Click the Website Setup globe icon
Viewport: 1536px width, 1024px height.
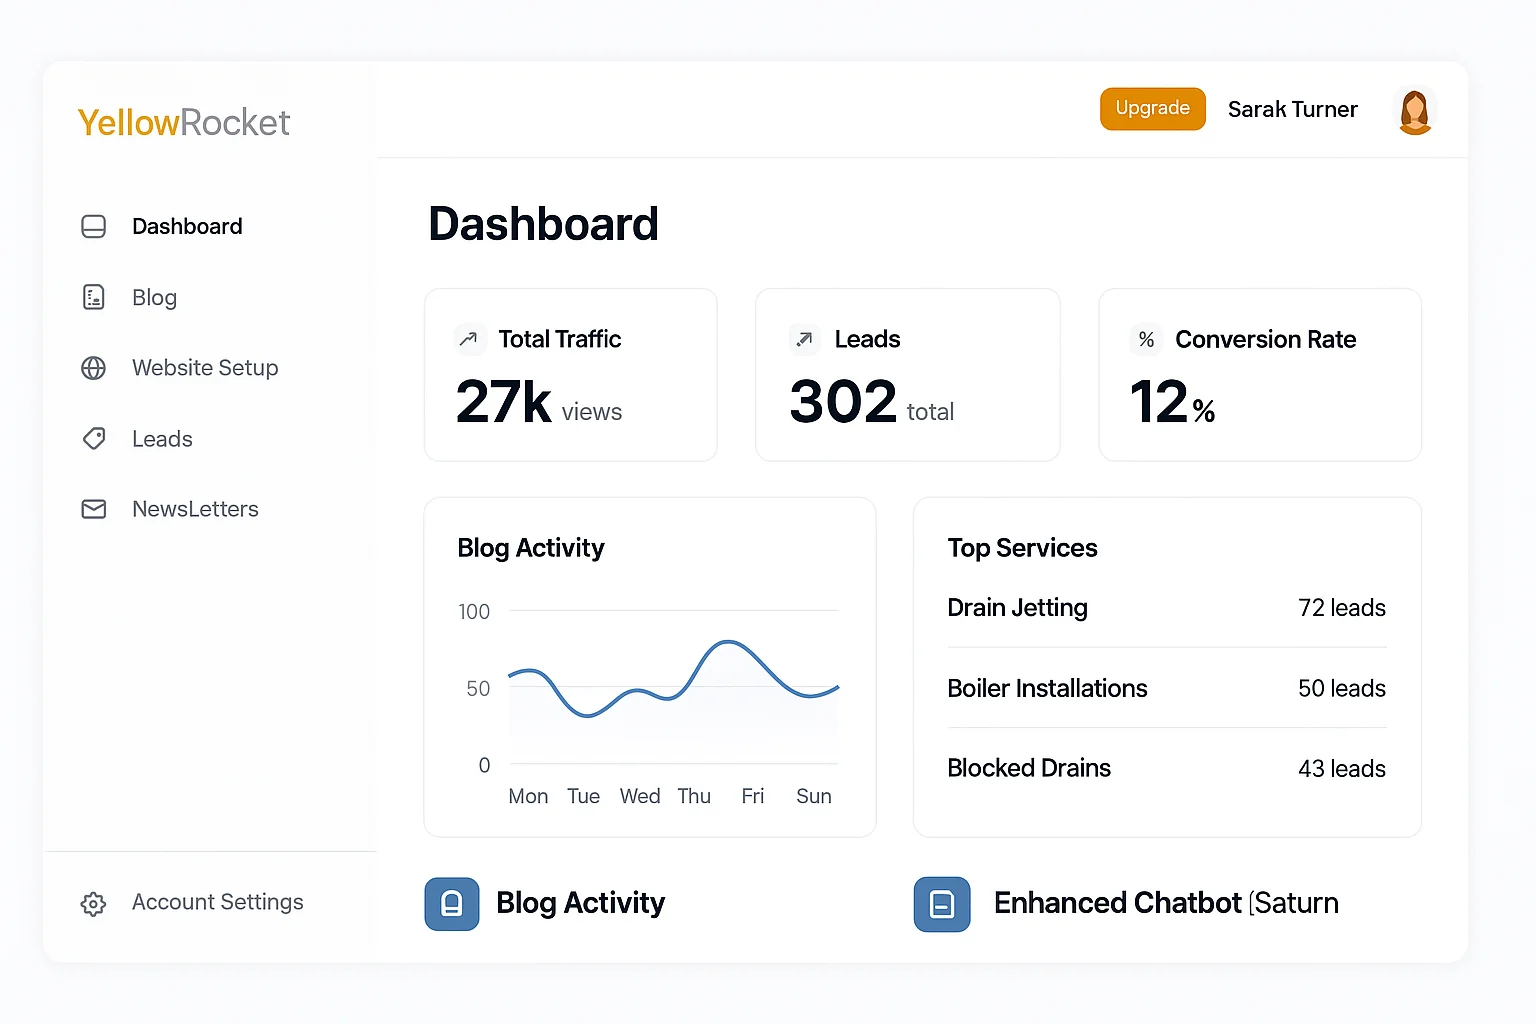coord(93,368)
